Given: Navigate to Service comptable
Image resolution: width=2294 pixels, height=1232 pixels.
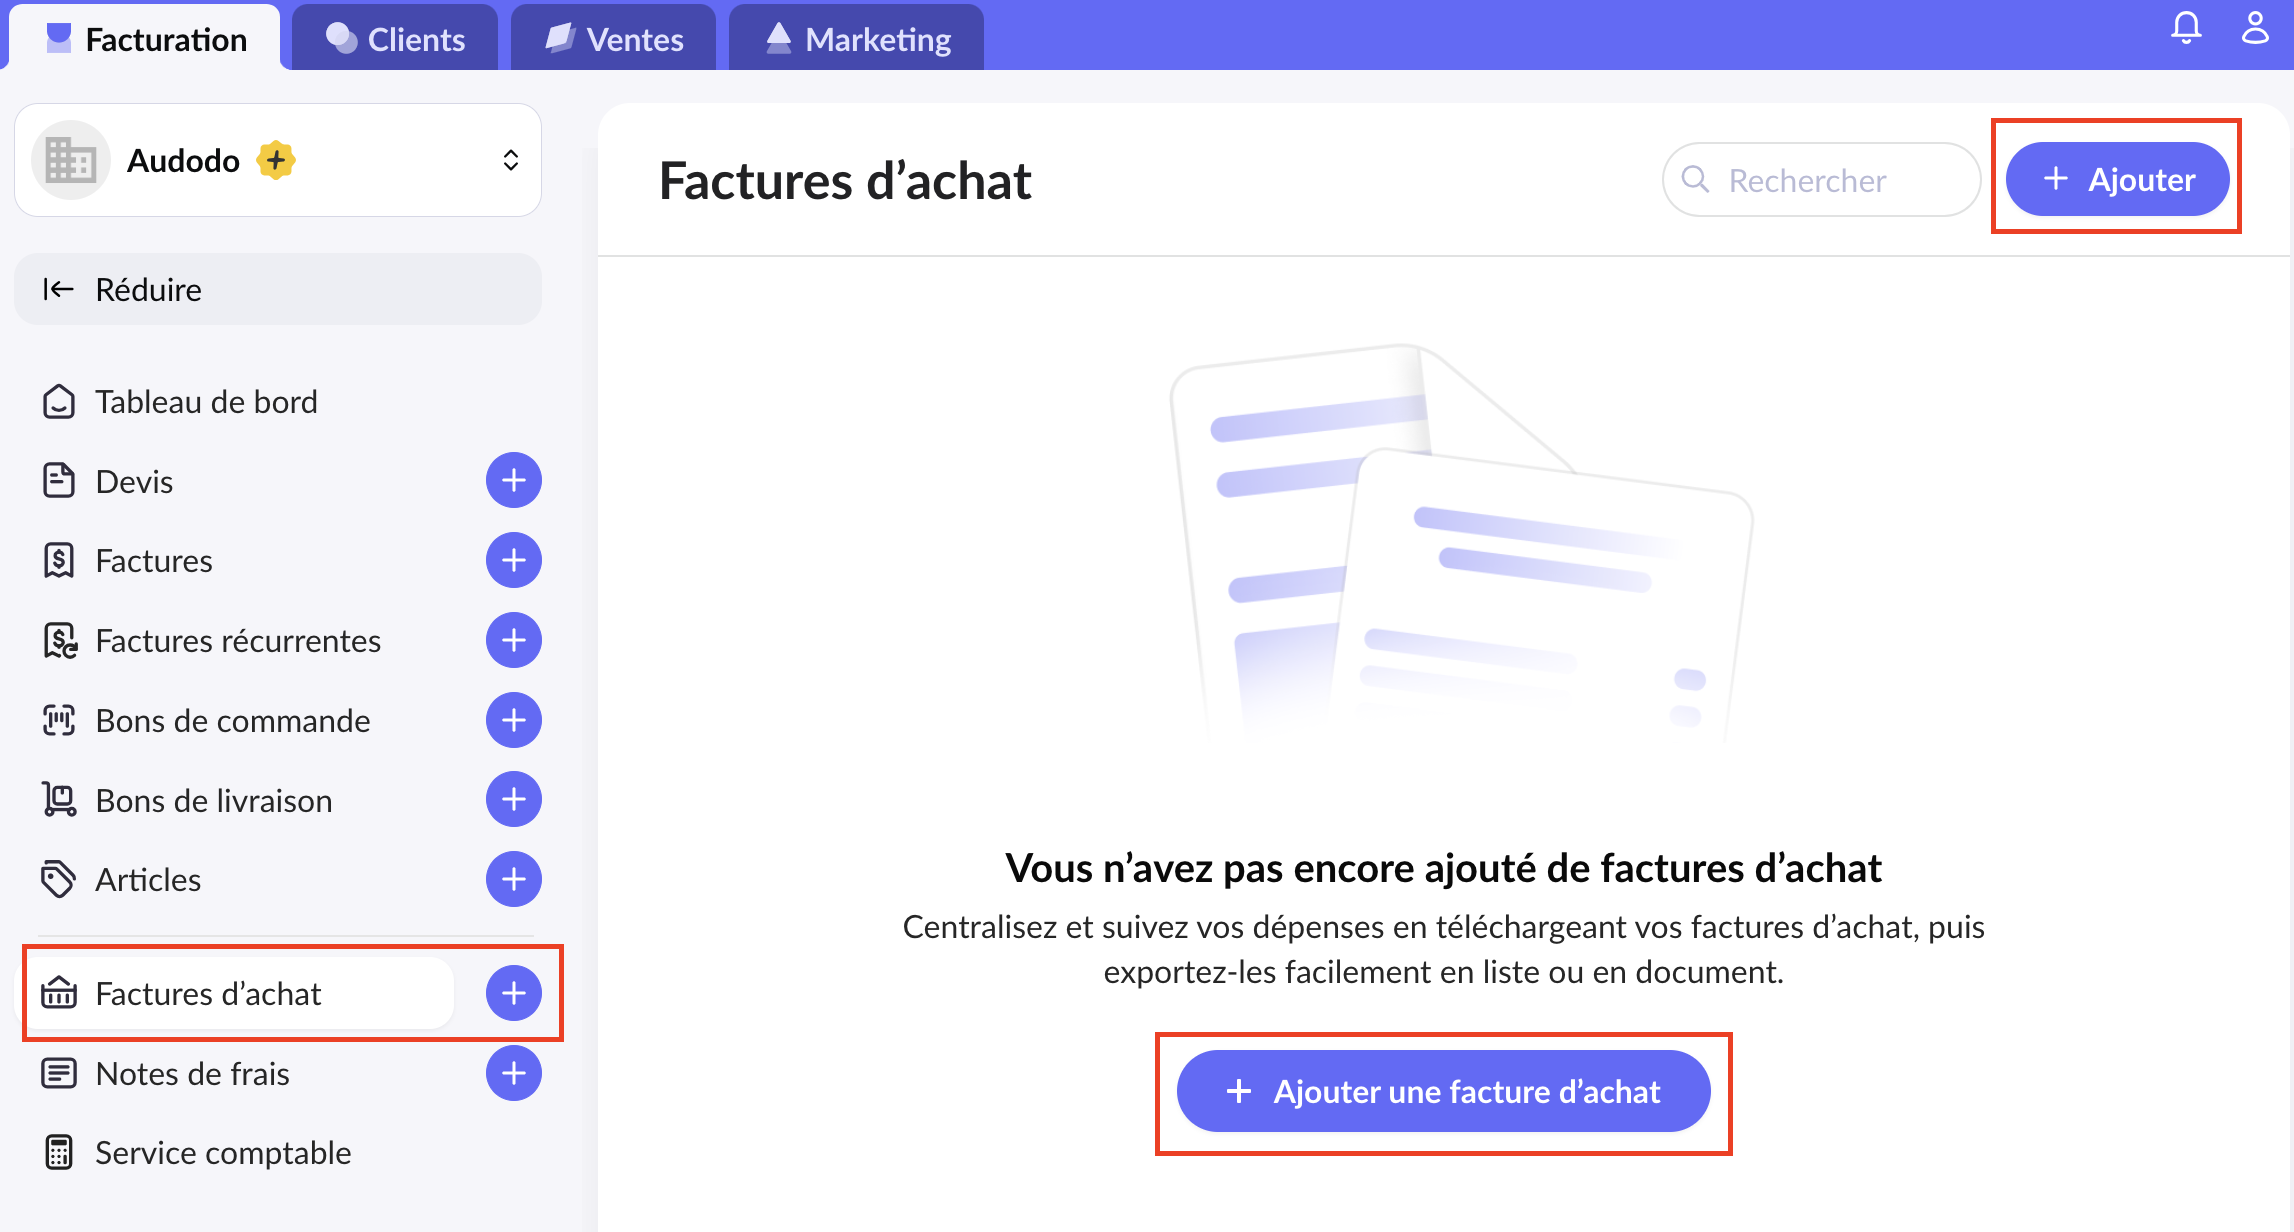Looking at the screenshot, I should tap(223, 1153).
